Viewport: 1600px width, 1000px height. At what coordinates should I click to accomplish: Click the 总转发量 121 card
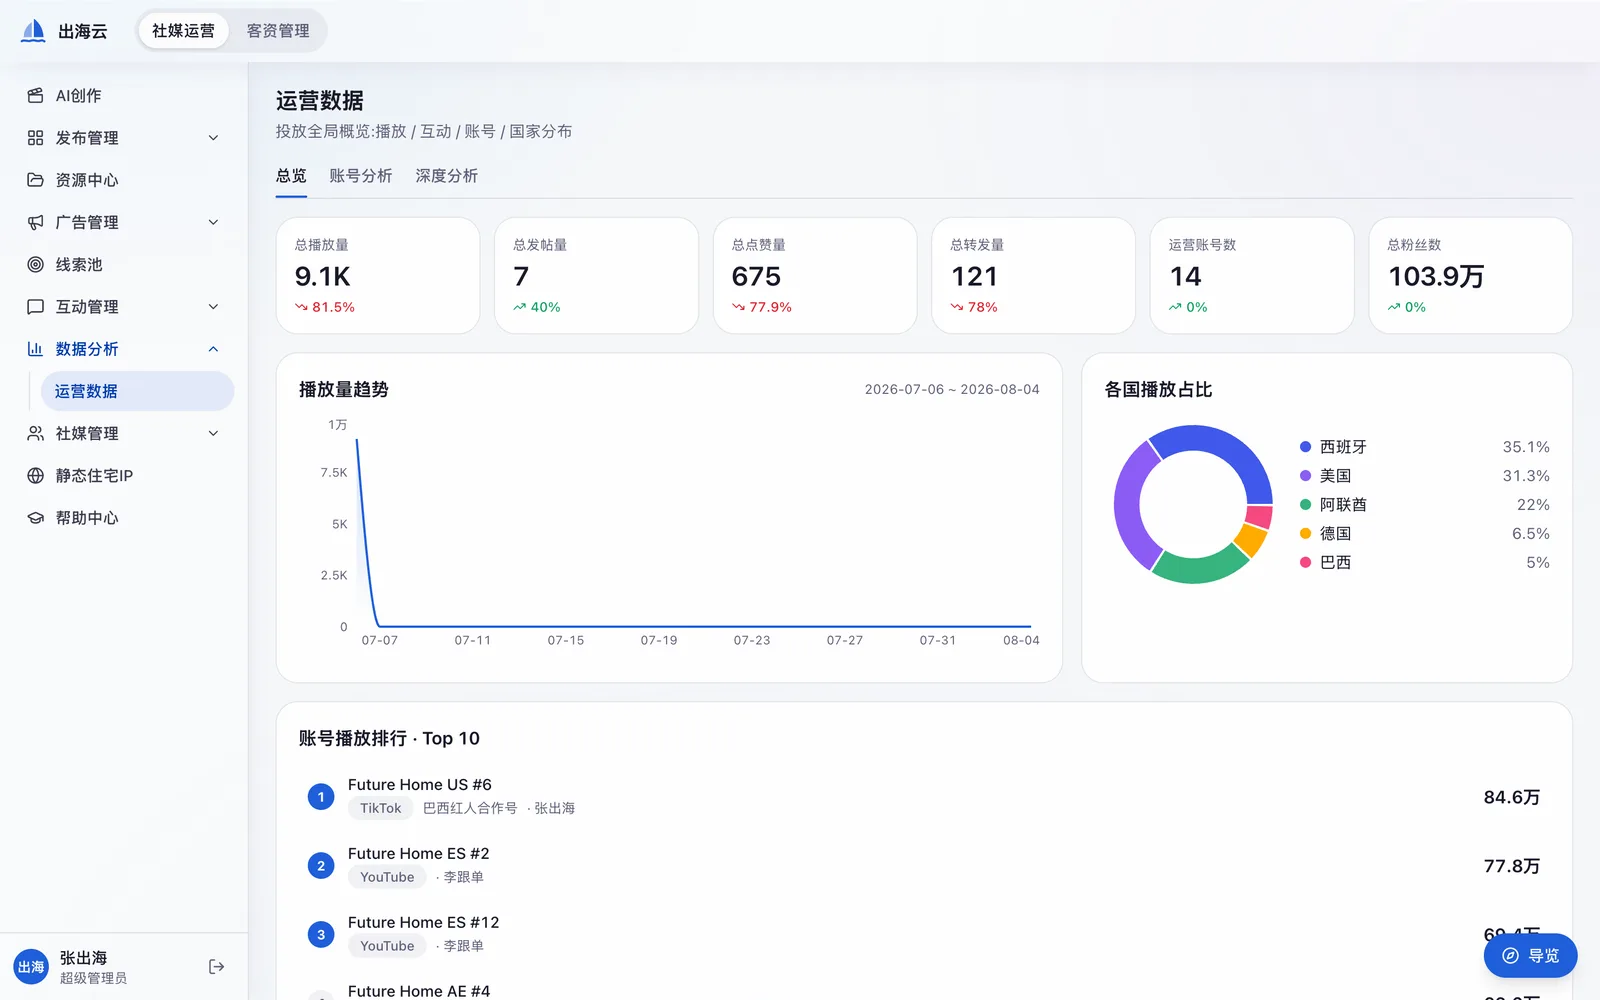coord(1033,276)
